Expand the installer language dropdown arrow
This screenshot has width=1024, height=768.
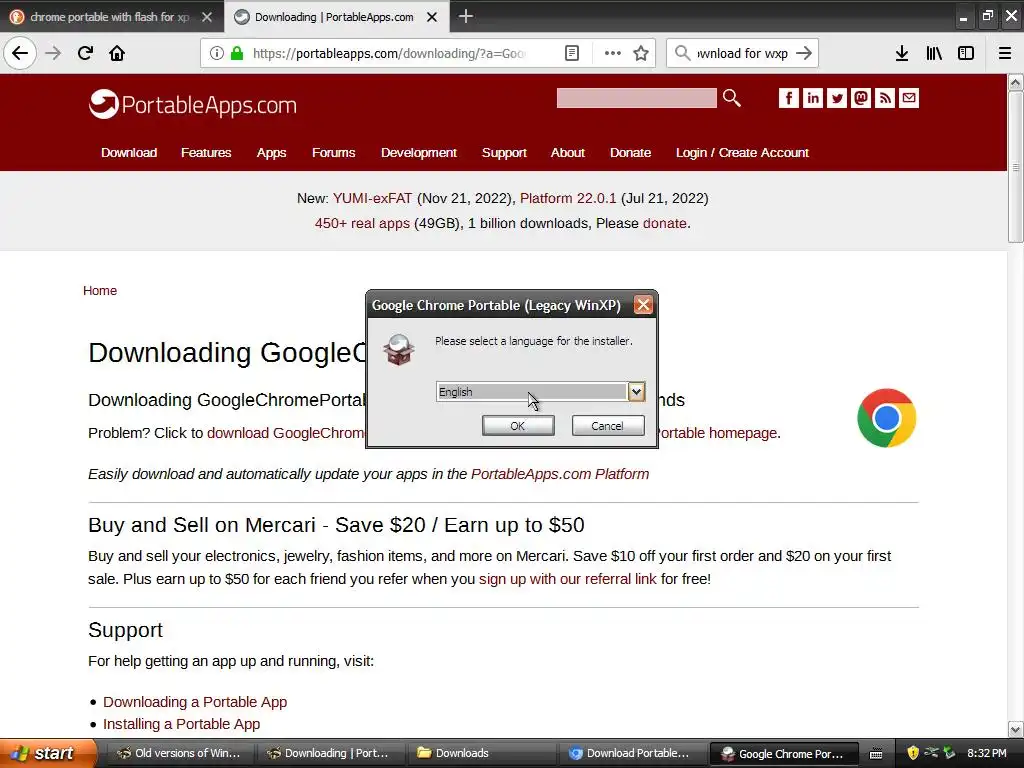pos(636,391)
